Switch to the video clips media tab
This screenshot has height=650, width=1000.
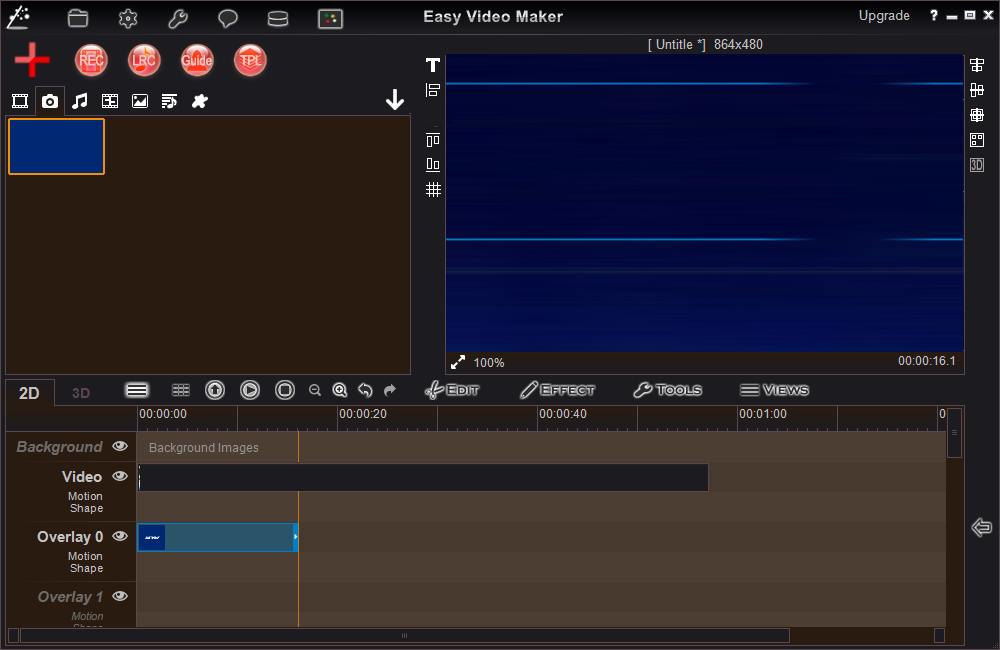click(x=20, y=101)
